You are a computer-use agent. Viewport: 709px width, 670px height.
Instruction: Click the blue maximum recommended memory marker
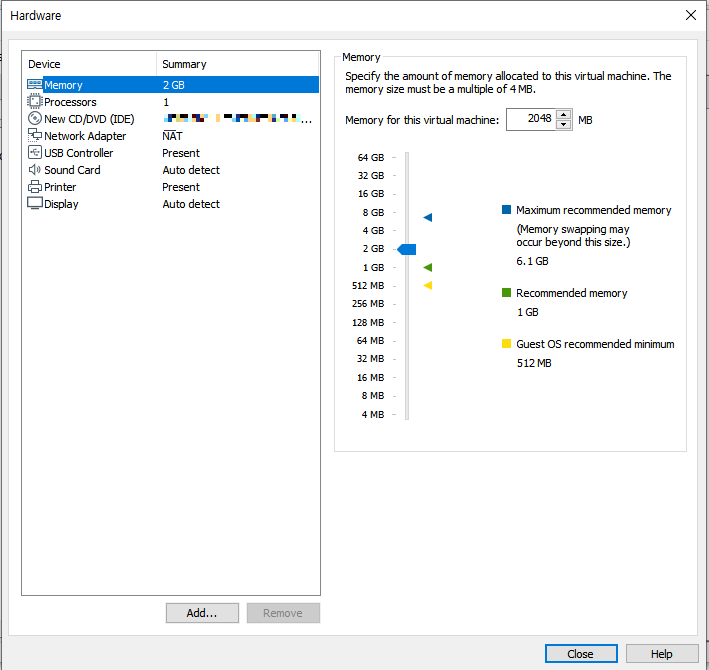click(428, 217)
